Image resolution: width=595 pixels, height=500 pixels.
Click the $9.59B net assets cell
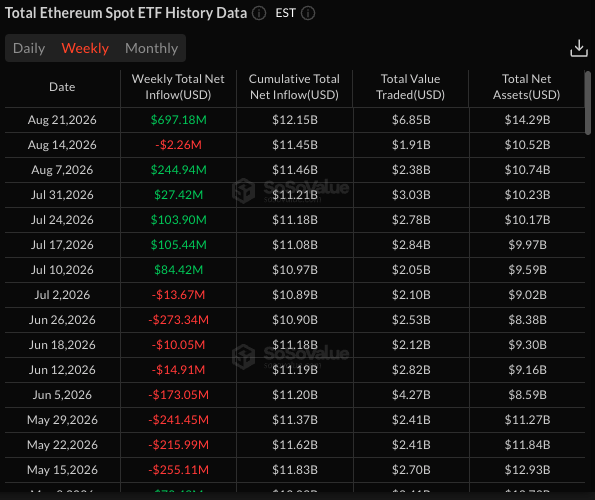pyautogui.click(x=527, y=270)
